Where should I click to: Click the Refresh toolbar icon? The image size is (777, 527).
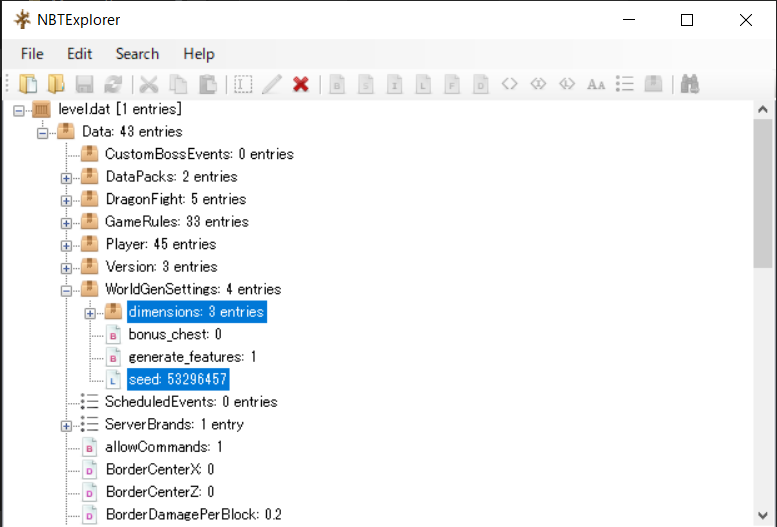[x=113, y=84]
